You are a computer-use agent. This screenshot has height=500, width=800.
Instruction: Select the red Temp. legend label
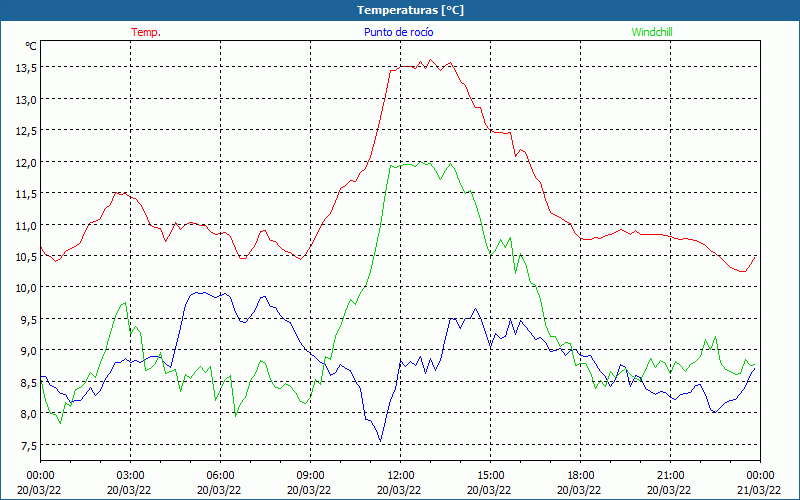pos(146,32)
